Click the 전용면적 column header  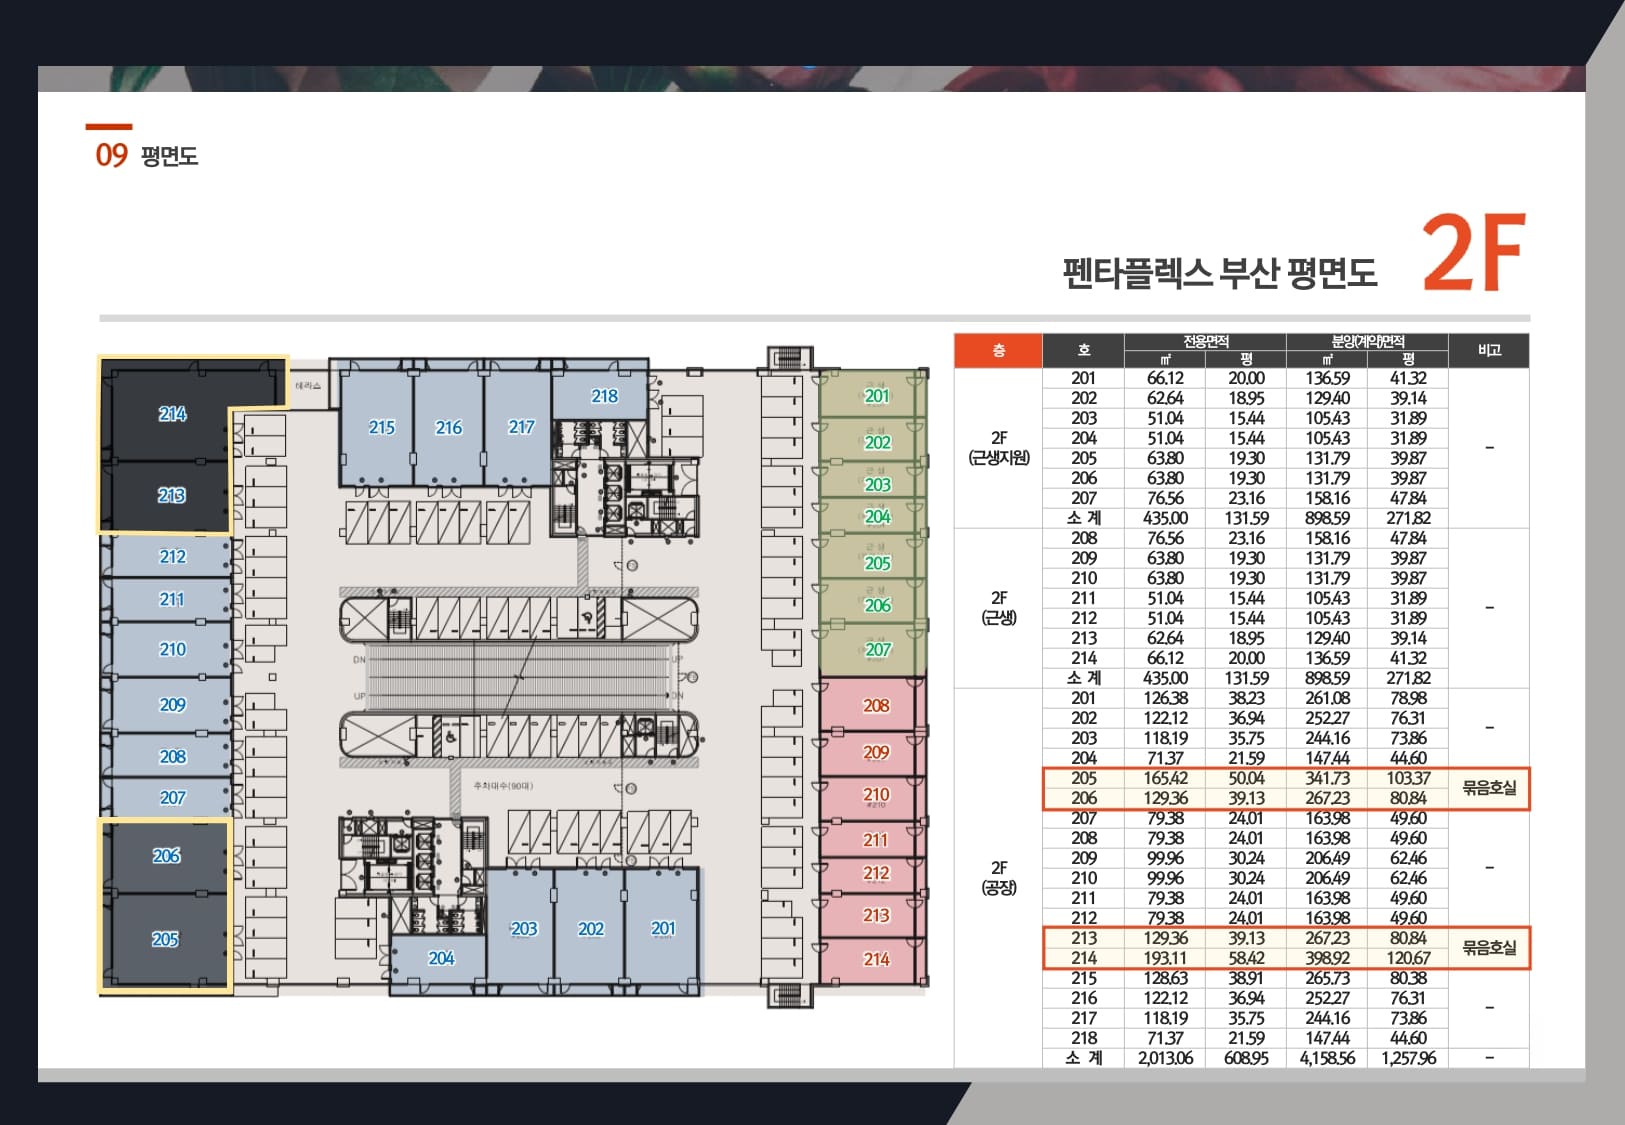coord(1207,341)
